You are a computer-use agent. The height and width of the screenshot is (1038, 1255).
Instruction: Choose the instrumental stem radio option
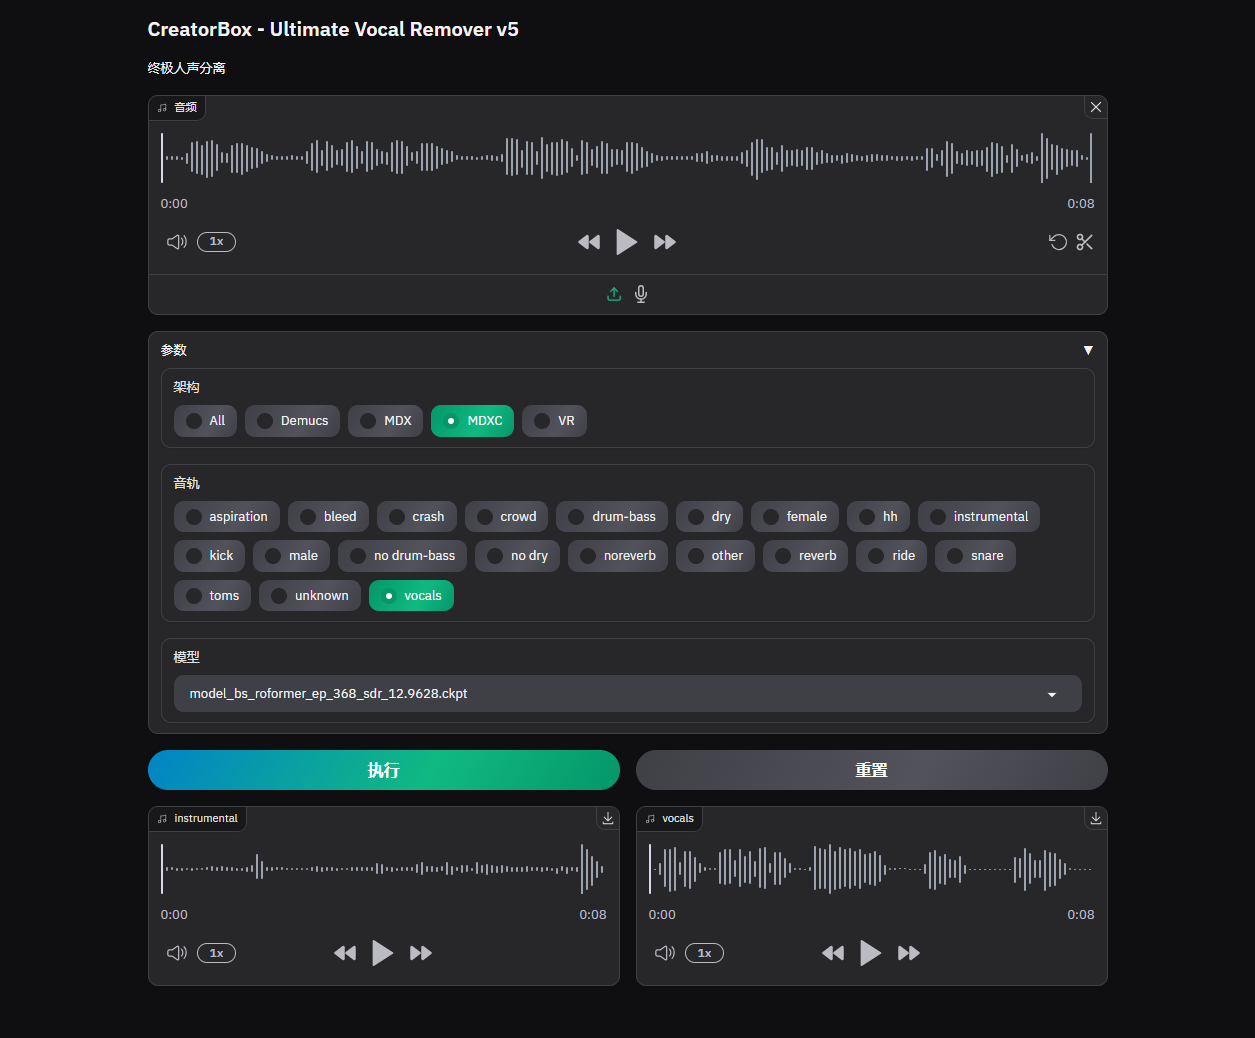click(979, 517)
